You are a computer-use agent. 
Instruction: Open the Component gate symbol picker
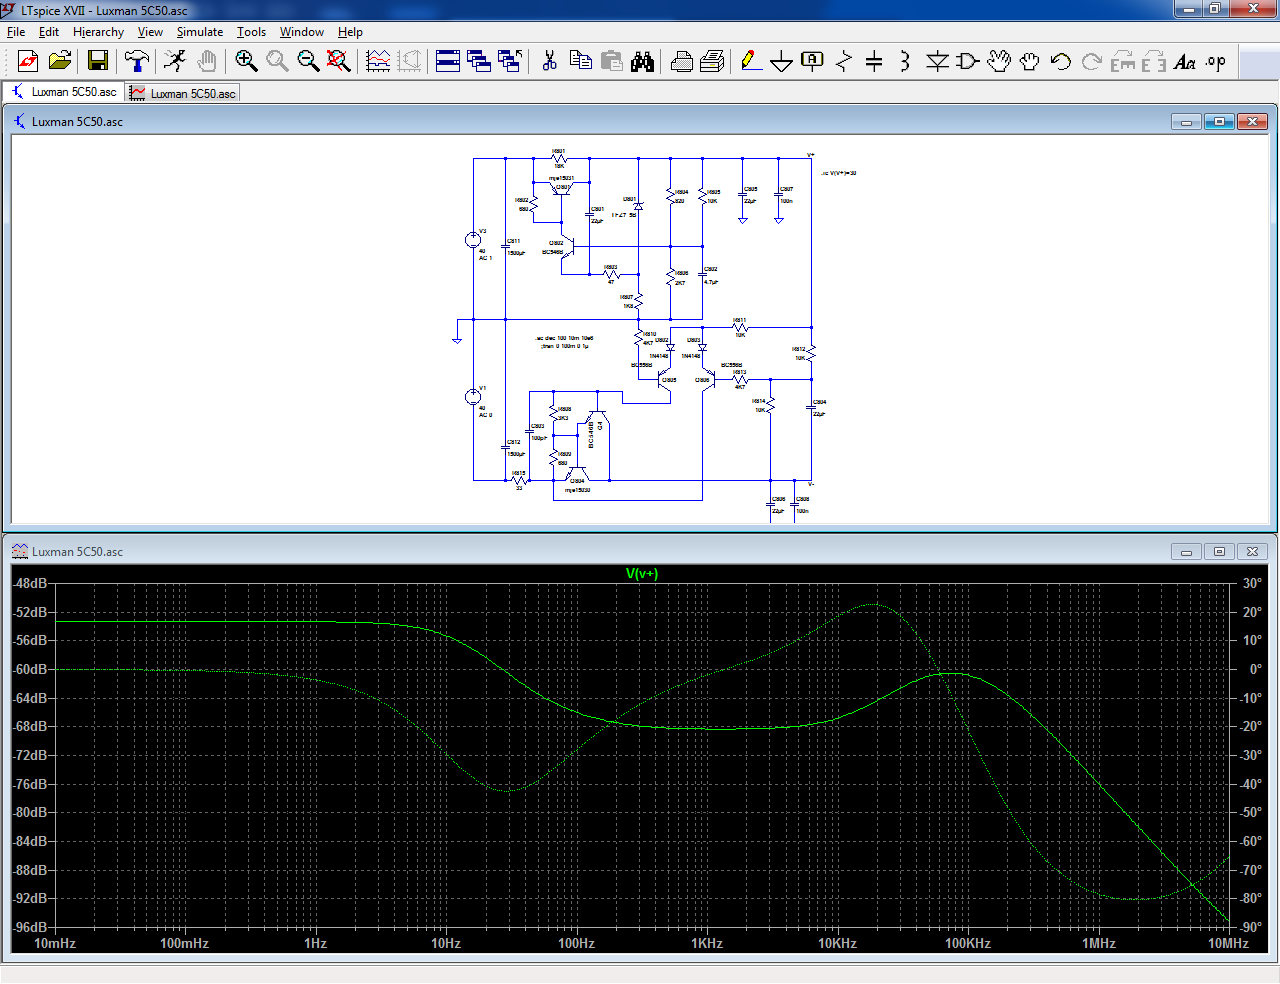[967, 61]
